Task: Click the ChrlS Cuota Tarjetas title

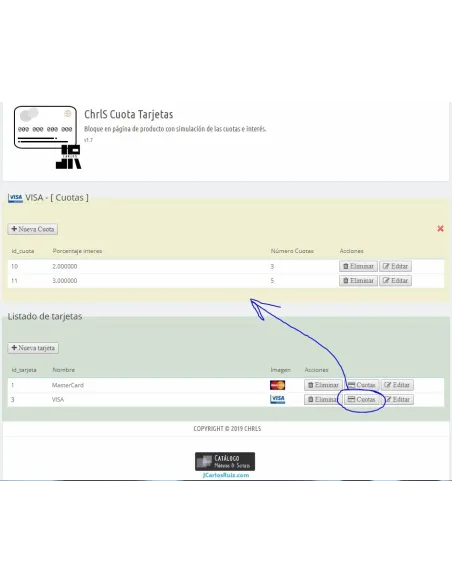Action: tap(128, 114)
